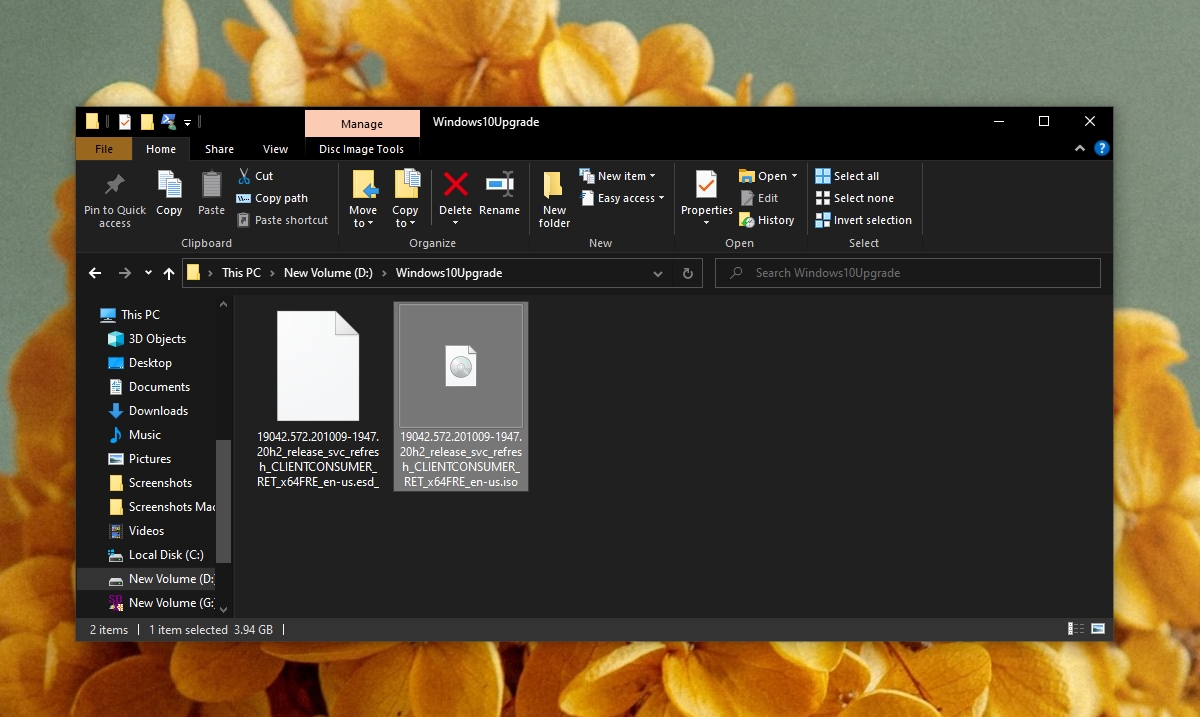Click the Pin to Quick access icon
Screen dimensions: 1200x717
[114, 185]
